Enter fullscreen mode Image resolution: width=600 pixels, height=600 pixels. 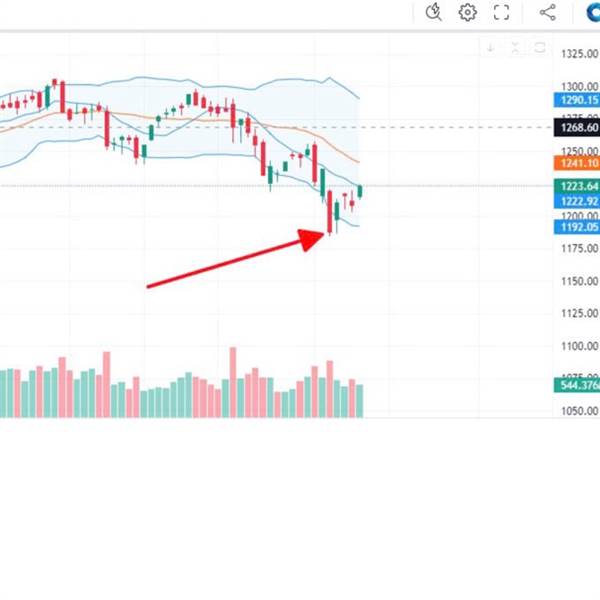502,12
